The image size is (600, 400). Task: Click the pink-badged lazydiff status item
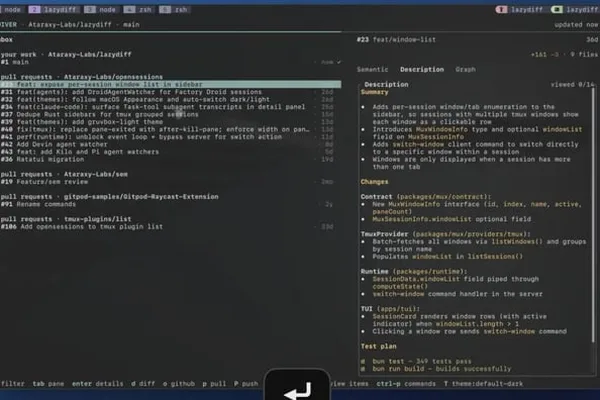coord(519,10)
